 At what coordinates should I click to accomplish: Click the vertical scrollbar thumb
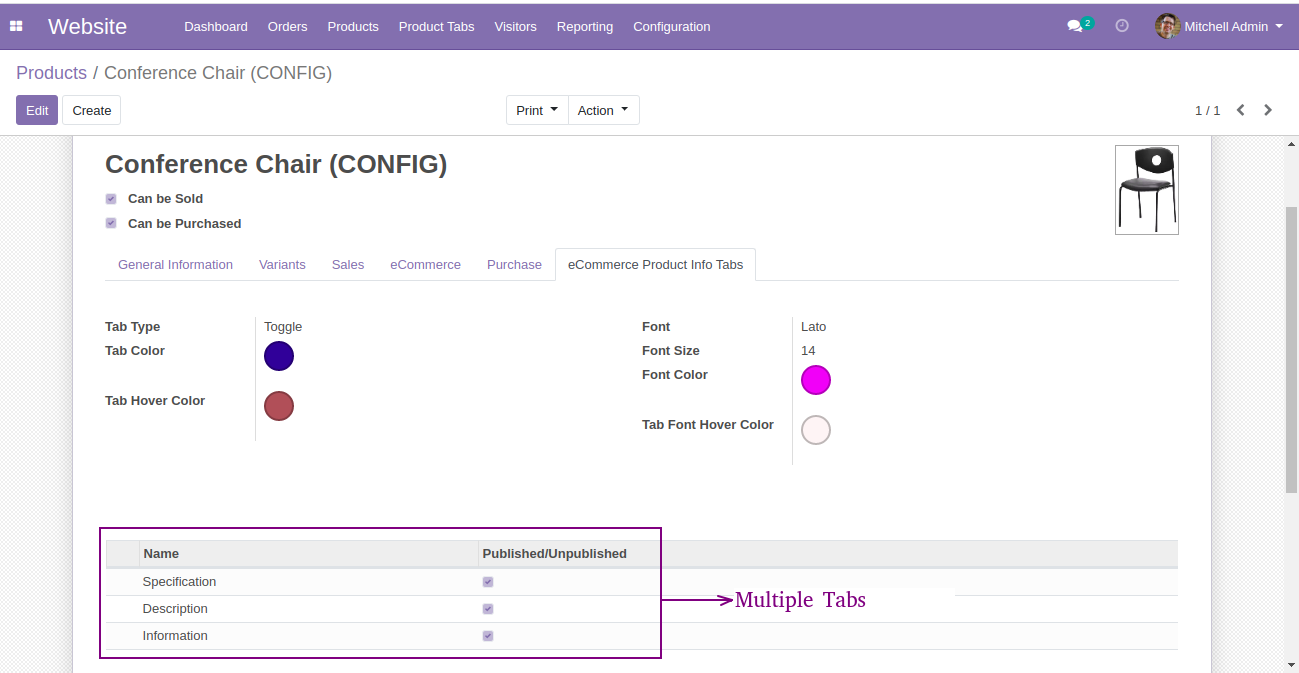pyautogui.click(x=1291, y=350)
